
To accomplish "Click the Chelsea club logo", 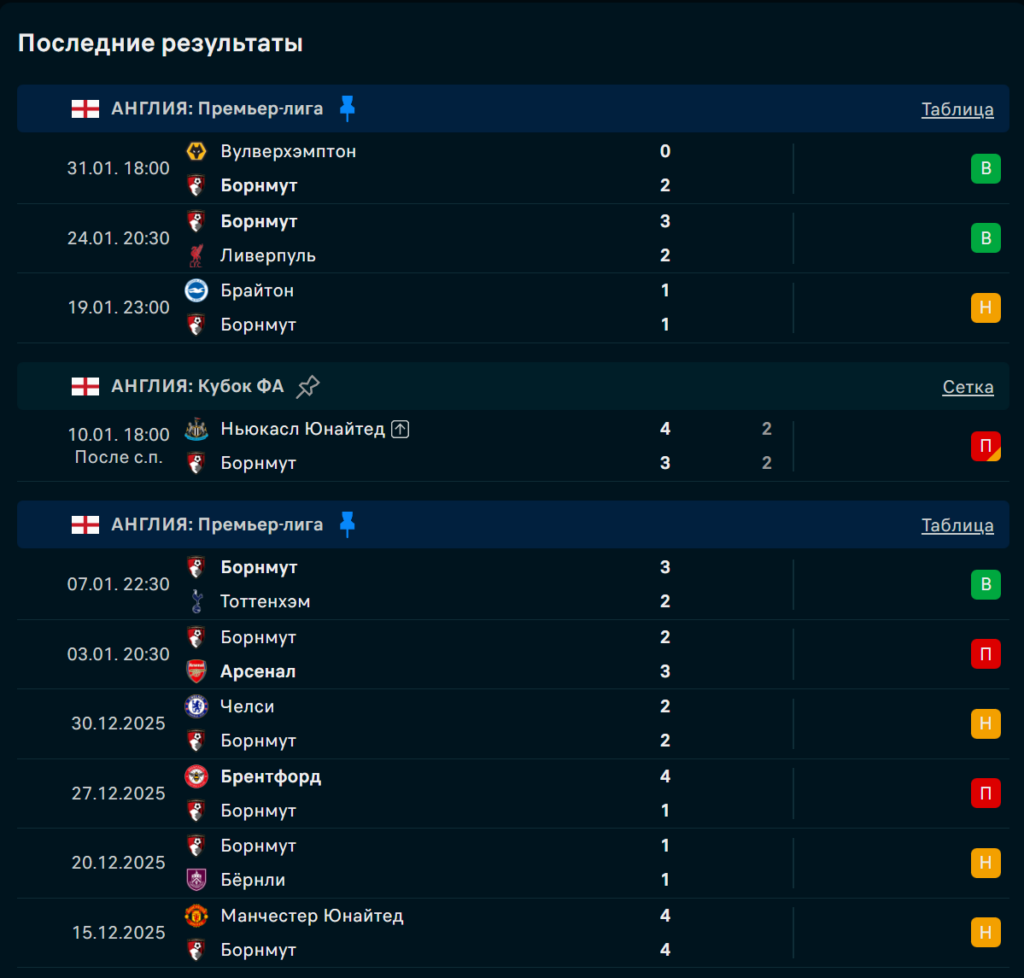I will (196, 706).
